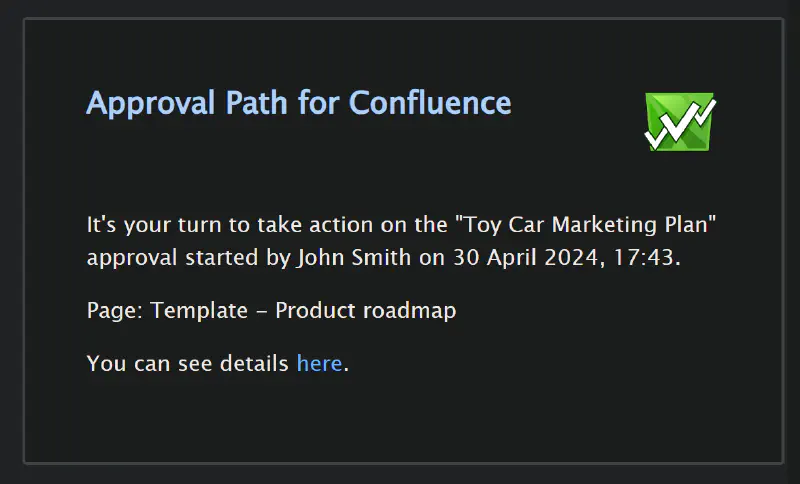The height and width of the screenshot is (484, 800).
Task: Click the name John Smith in the message
Action: coord(354,258)
